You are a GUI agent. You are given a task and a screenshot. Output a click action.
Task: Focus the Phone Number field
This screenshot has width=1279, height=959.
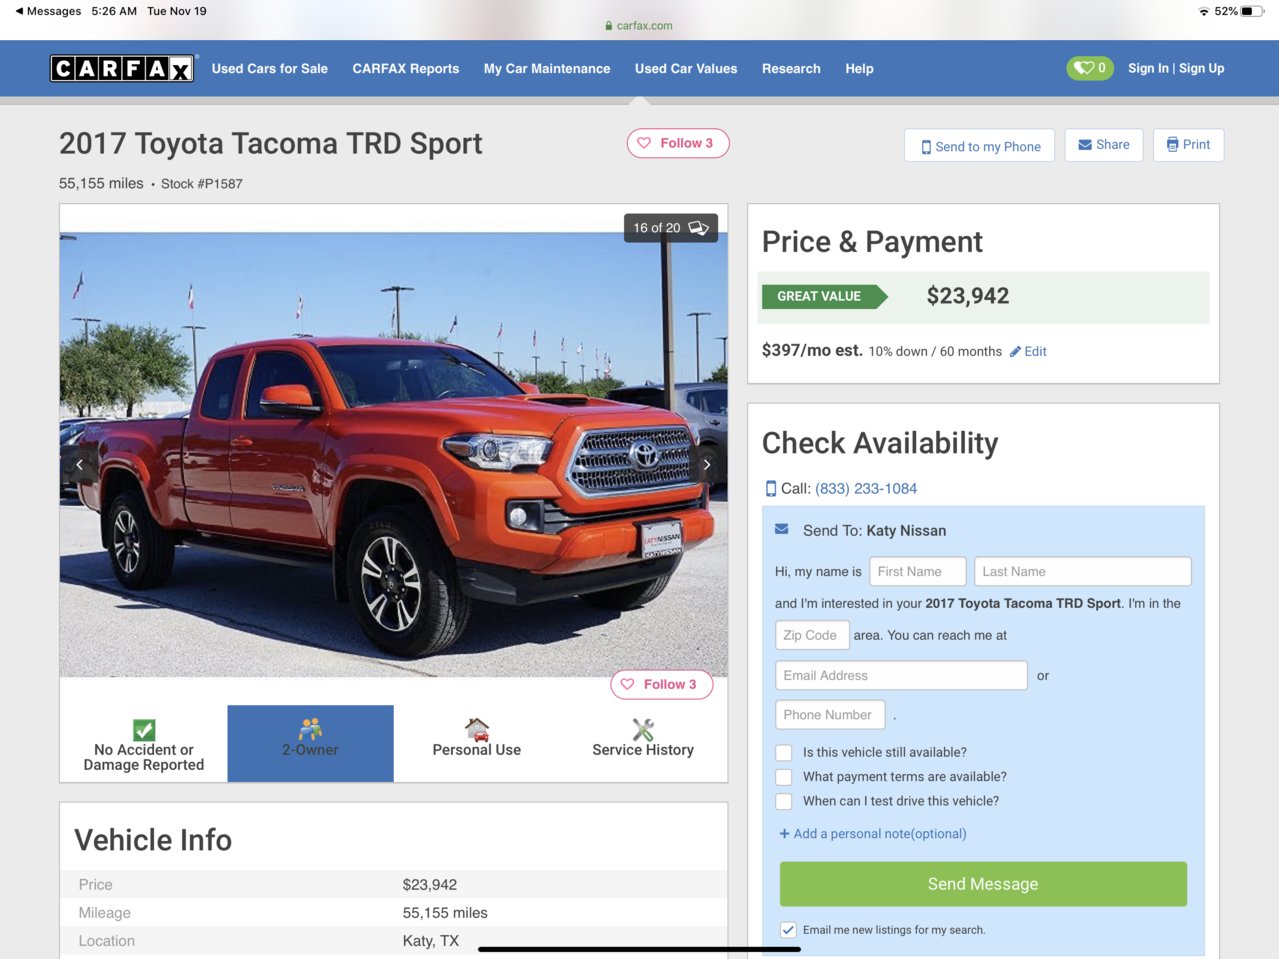pyautogui.click(x=831, y=715)
